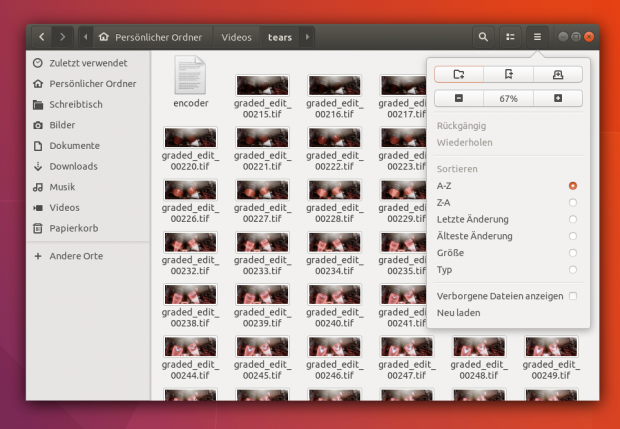Image resolution: width=620 pixels, height=429 pixels.
Task: Click file name graded_edit_00235.tif
Action: (x=403, y=265)
